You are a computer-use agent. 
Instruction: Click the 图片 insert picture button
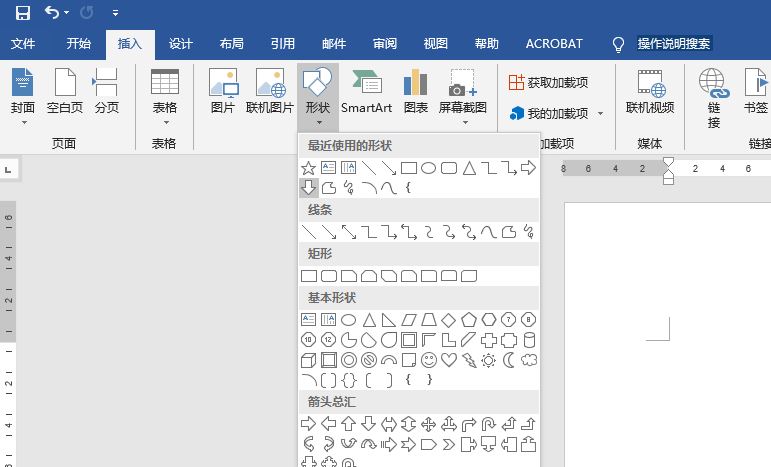click(223, 91)
